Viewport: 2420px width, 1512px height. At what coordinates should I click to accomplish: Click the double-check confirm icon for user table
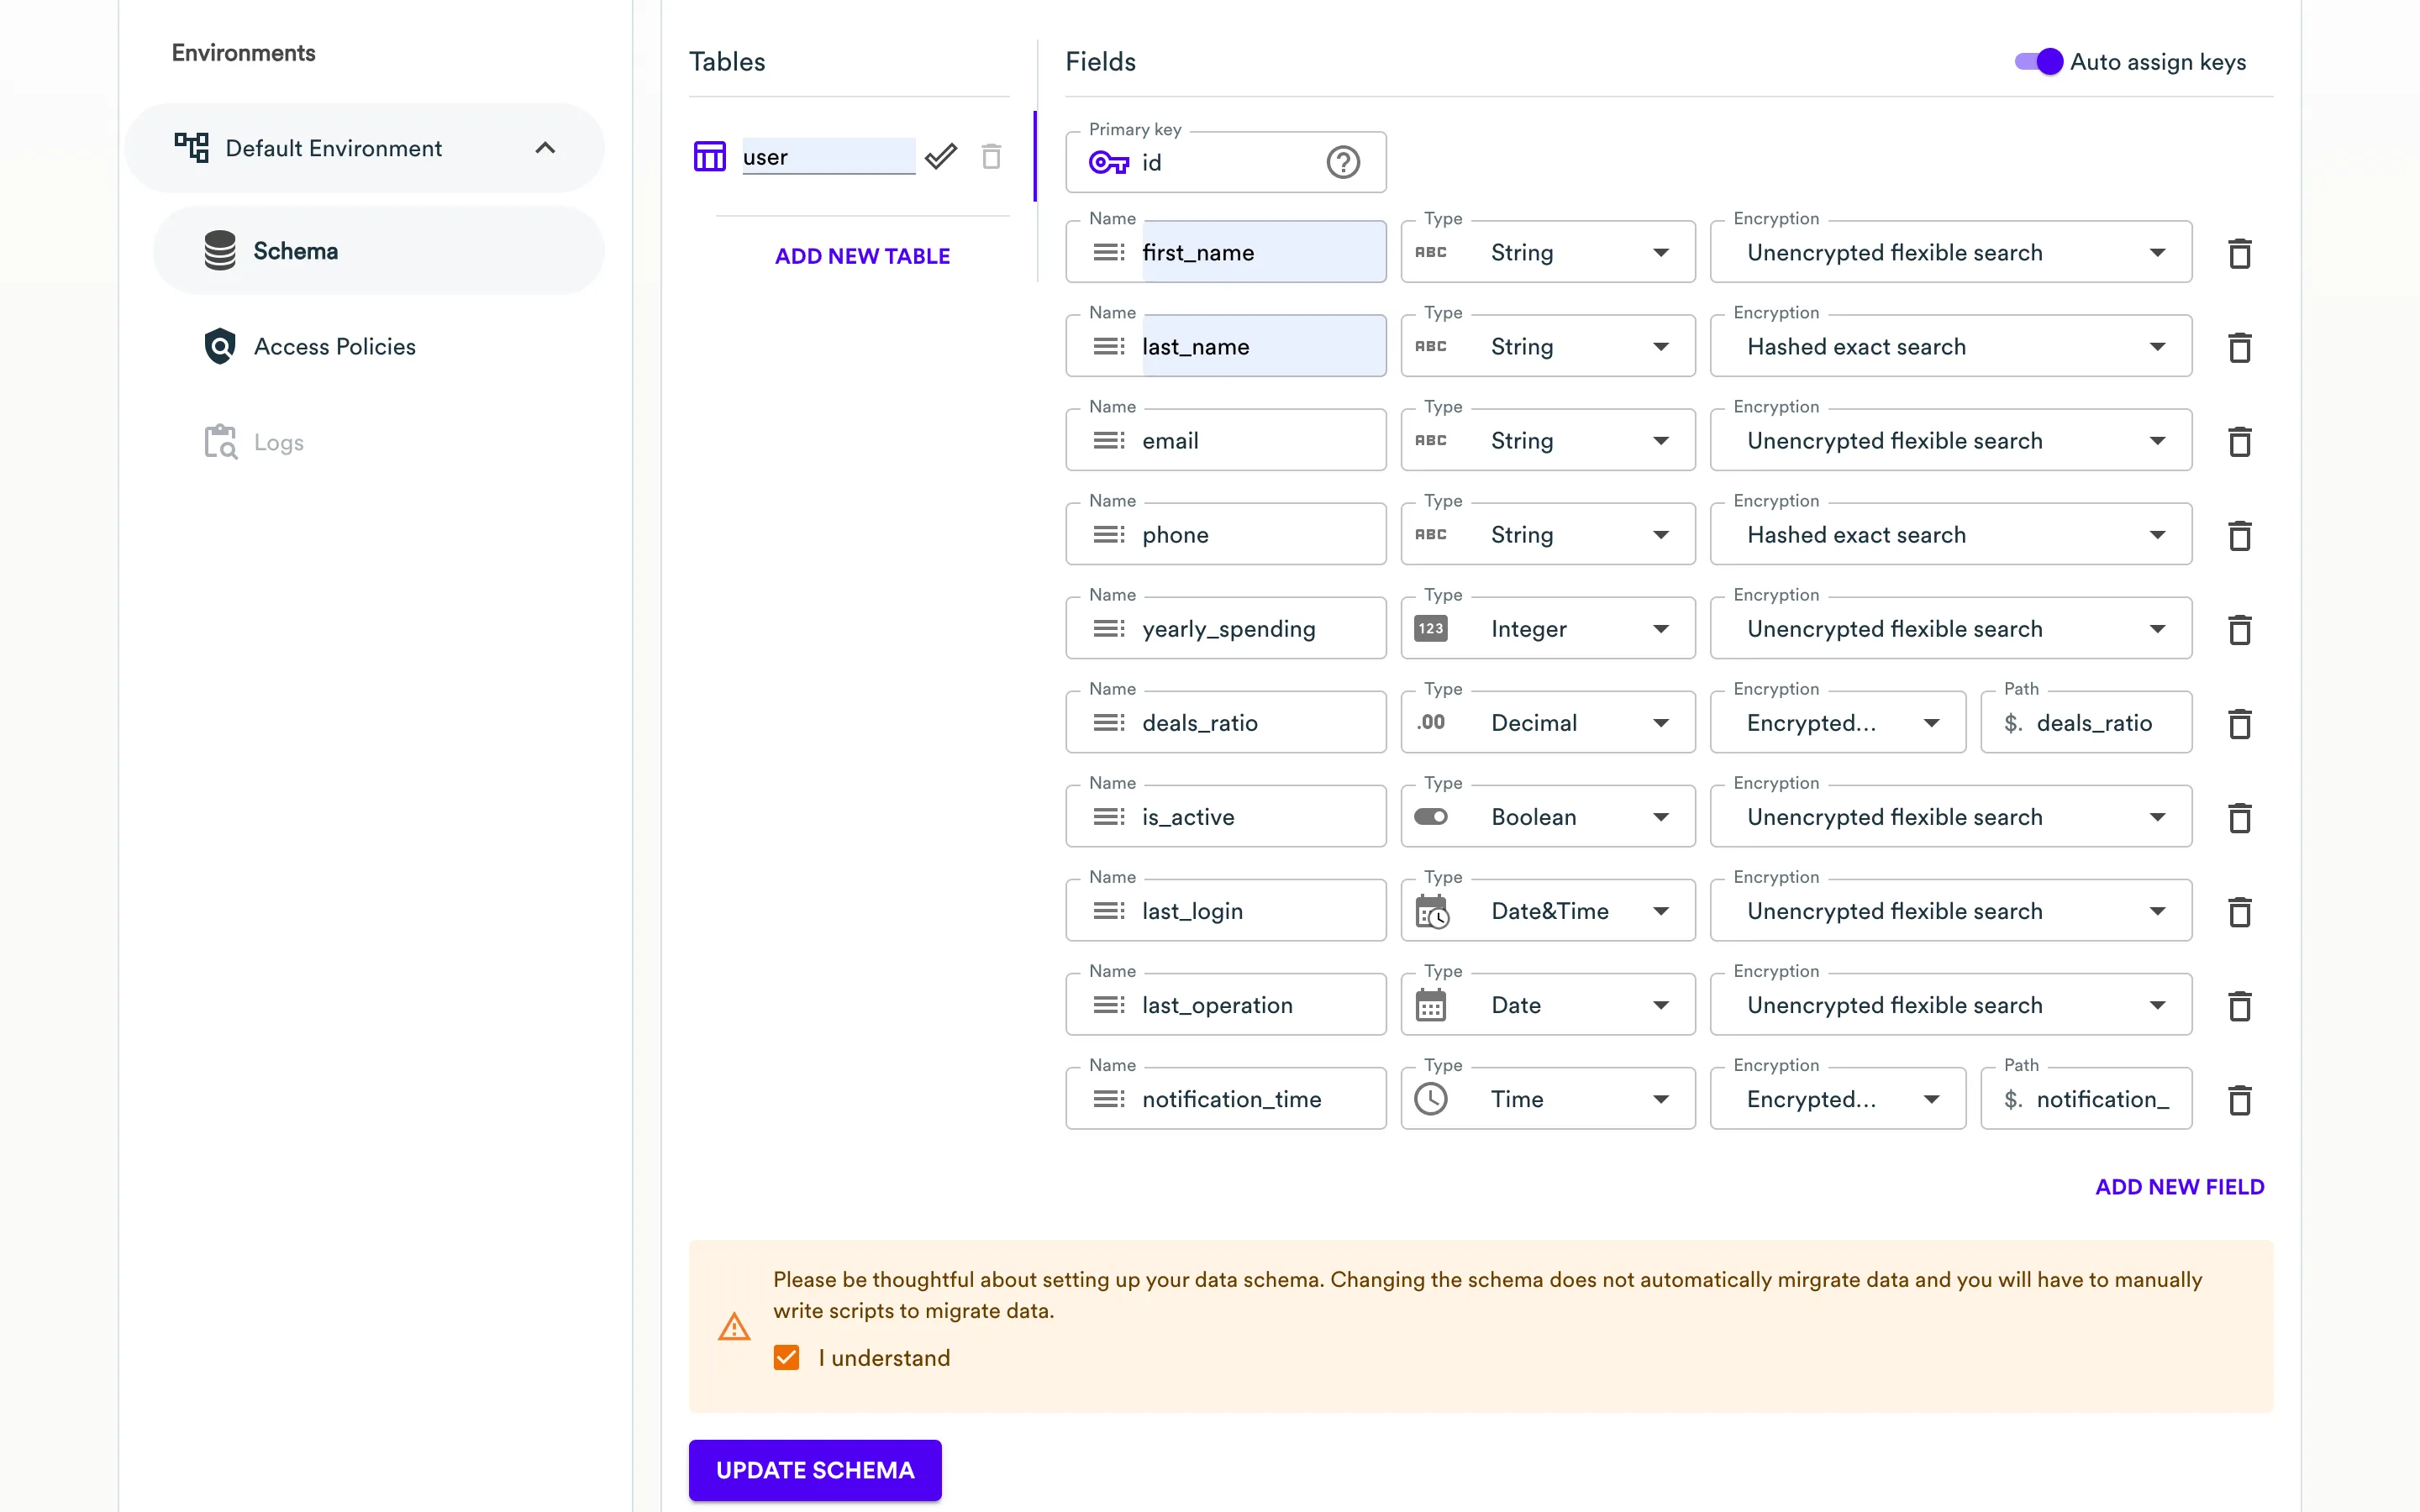(940, 157)
